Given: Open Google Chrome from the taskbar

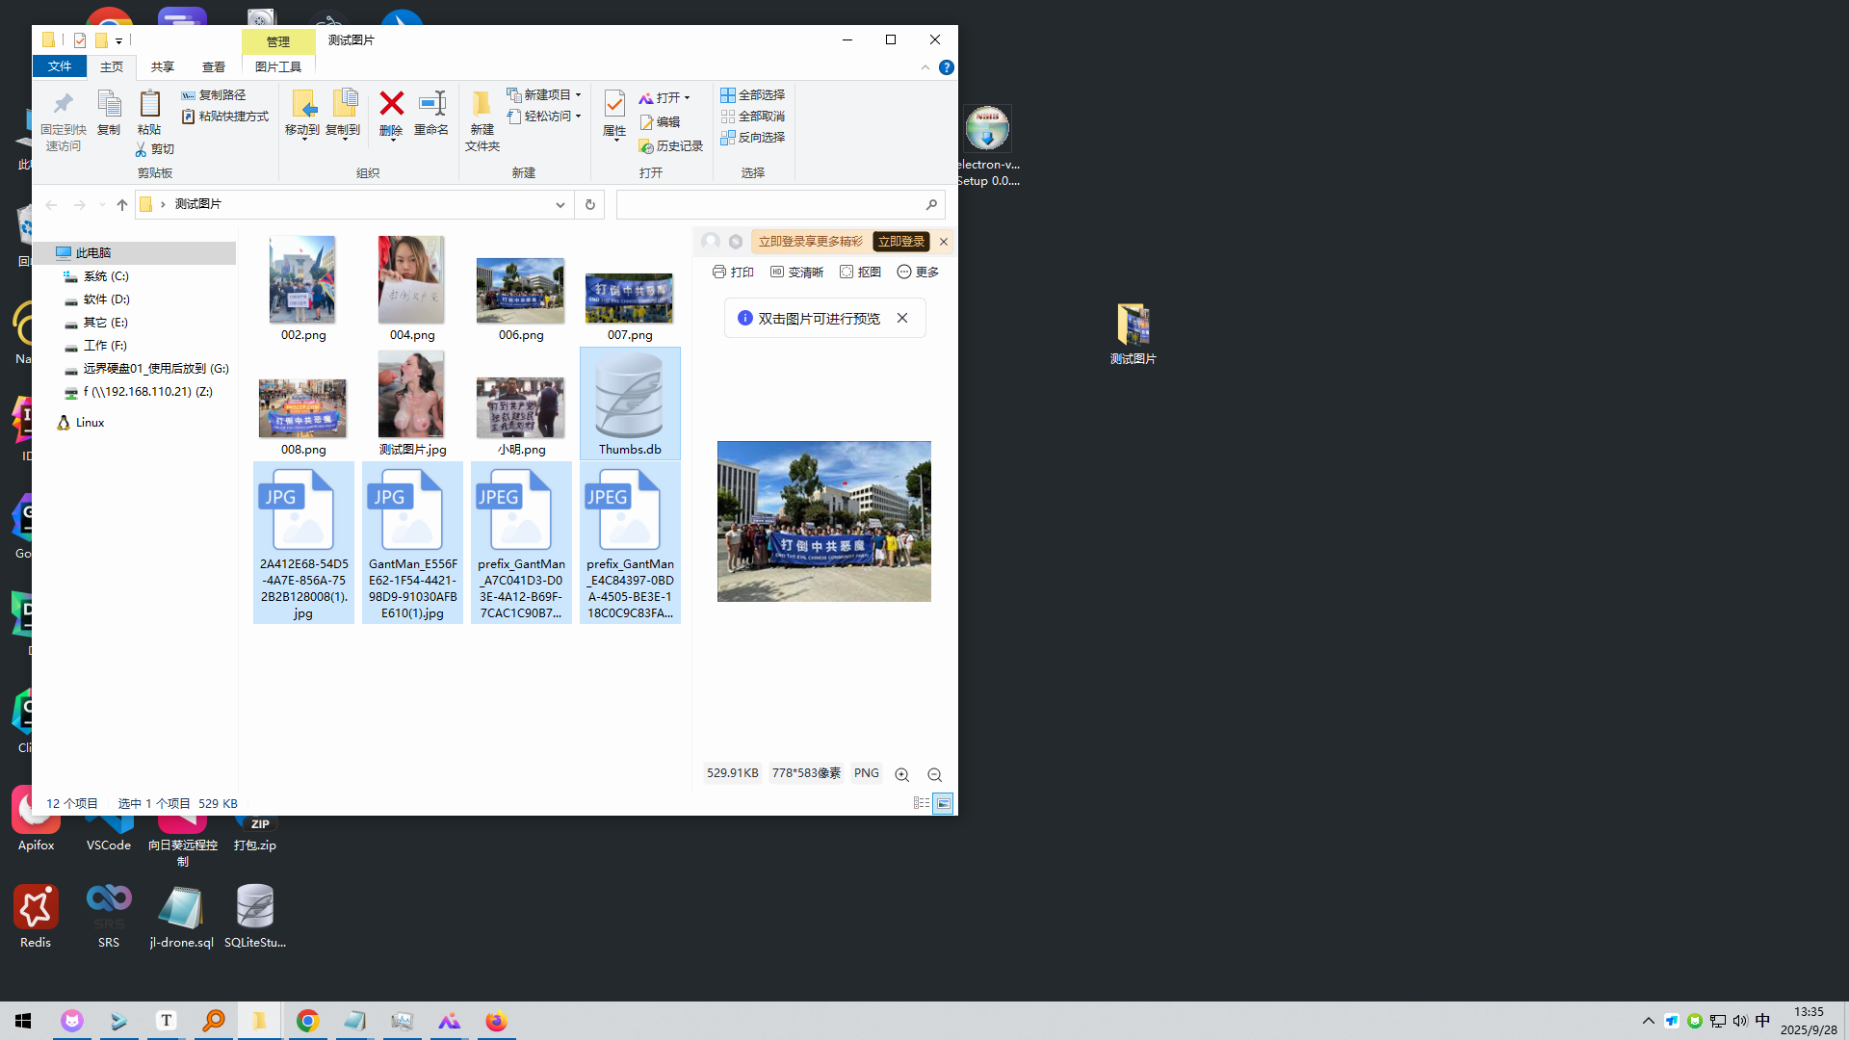Looking at the screenshot, I should [x=307, y=1021].
